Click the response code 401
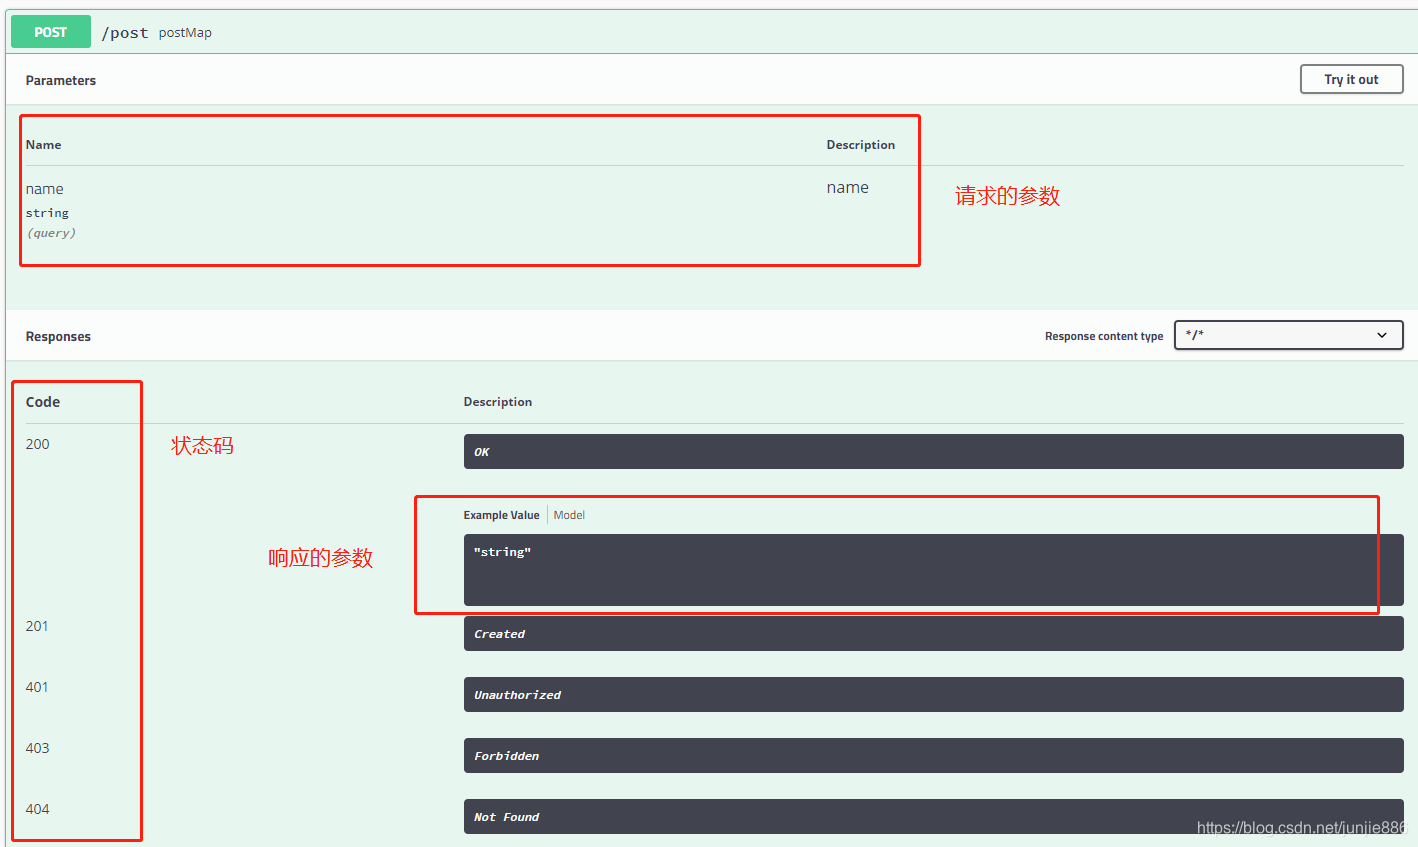The image size is (1418, 847). tap(37, 687)
